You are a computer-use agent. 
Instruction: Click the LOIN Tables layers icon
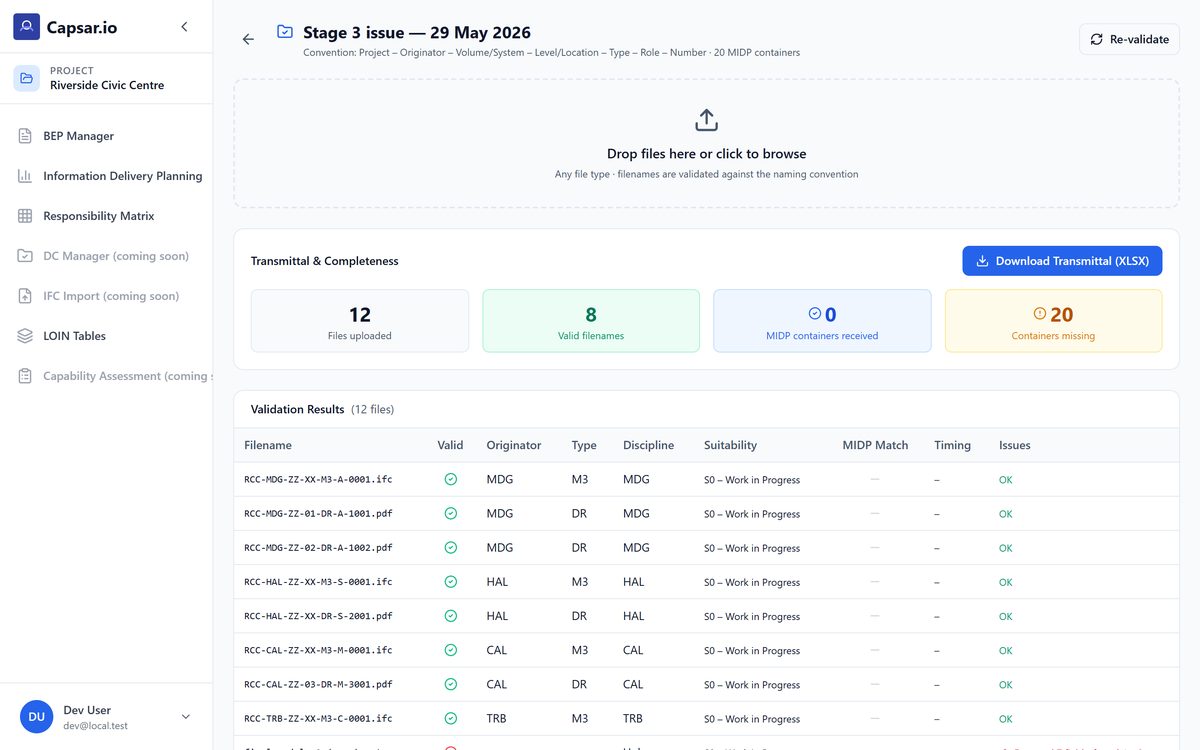[x=25, y=336]
